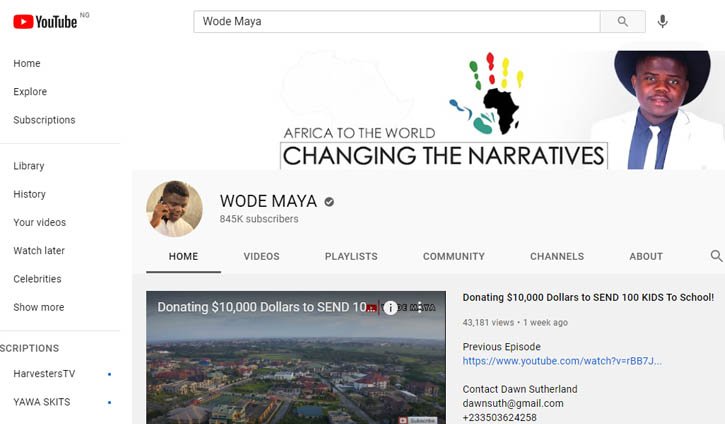Screen dimensions: 725x424
Task: Open the video player more-options dots
Action: click(419, 307)
